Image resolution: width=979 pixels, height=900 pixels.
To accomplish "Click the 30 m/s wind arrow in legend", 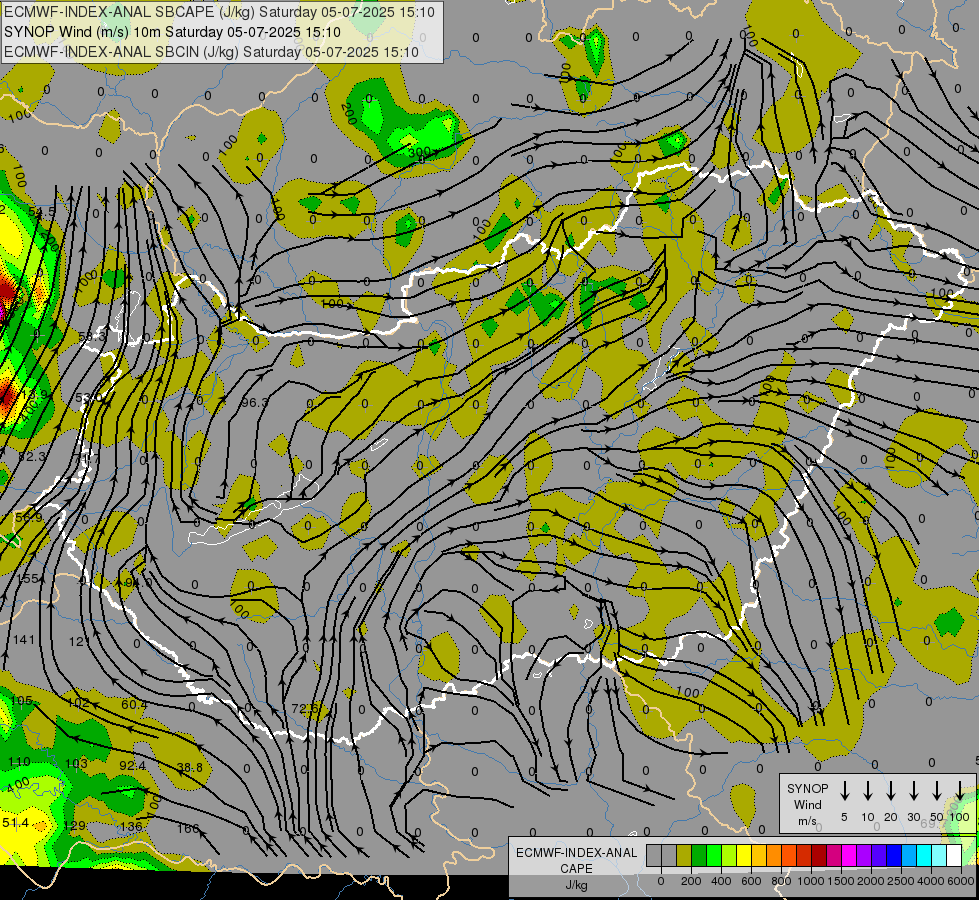I will tap(913, 791).
